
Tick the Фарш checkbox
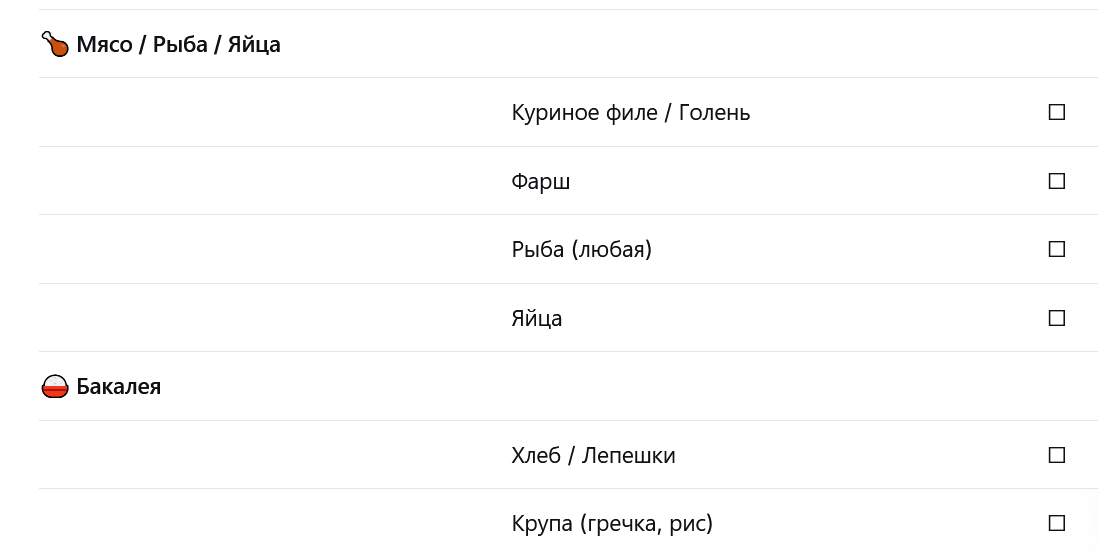(x=1056, y=181)
